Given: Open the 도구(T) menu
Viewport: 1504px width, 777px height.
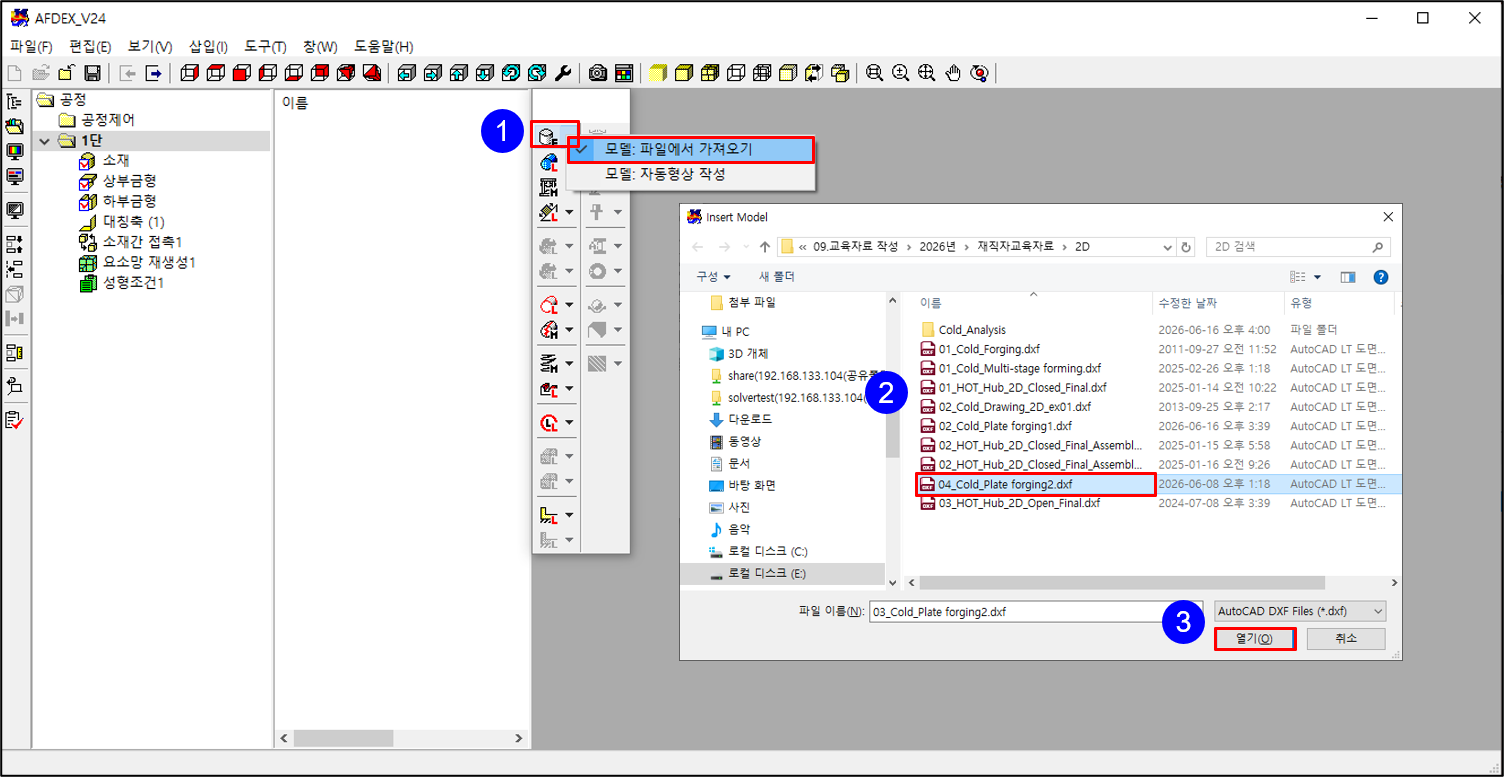Looking at the screenshot, I should coord(265,47).
